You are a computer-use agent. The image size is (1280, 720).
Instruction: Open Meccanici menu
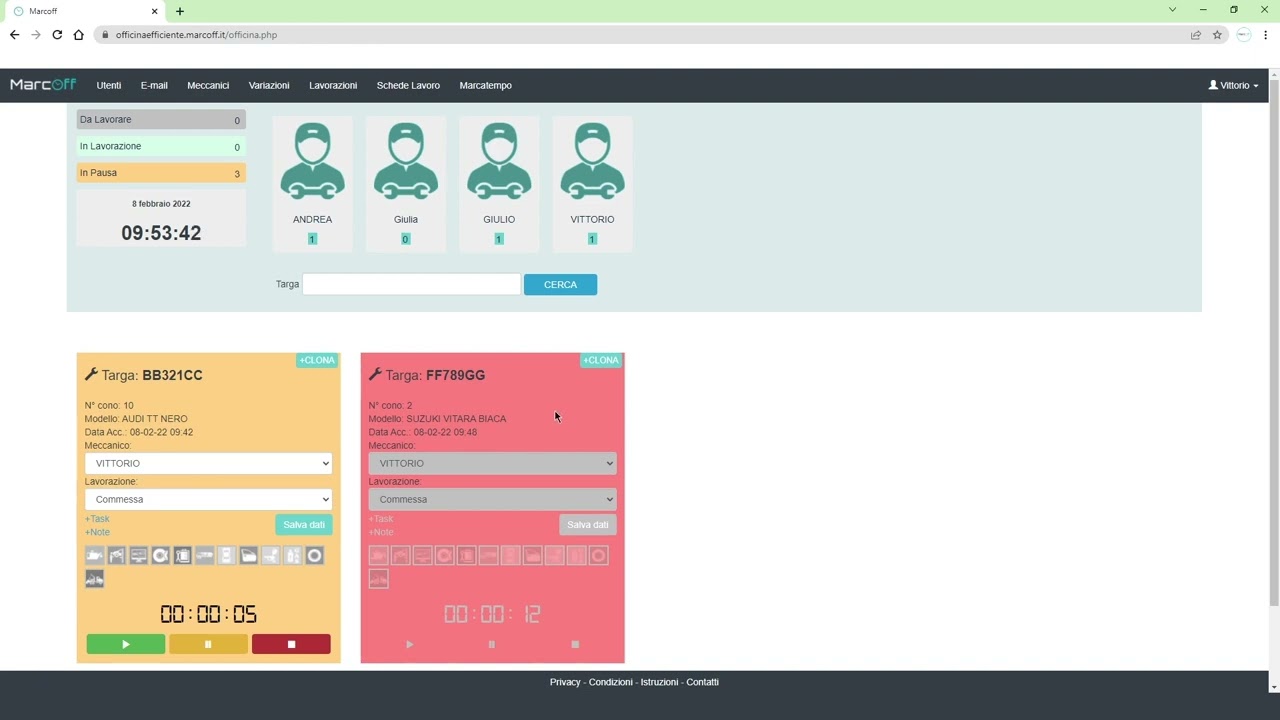click(x=208, y=85)
